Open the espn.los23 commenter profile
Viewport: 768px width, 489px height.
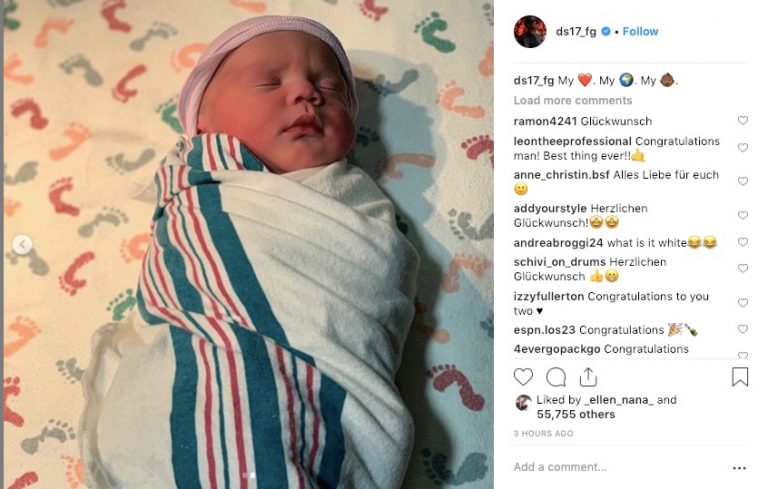[544, 330]
